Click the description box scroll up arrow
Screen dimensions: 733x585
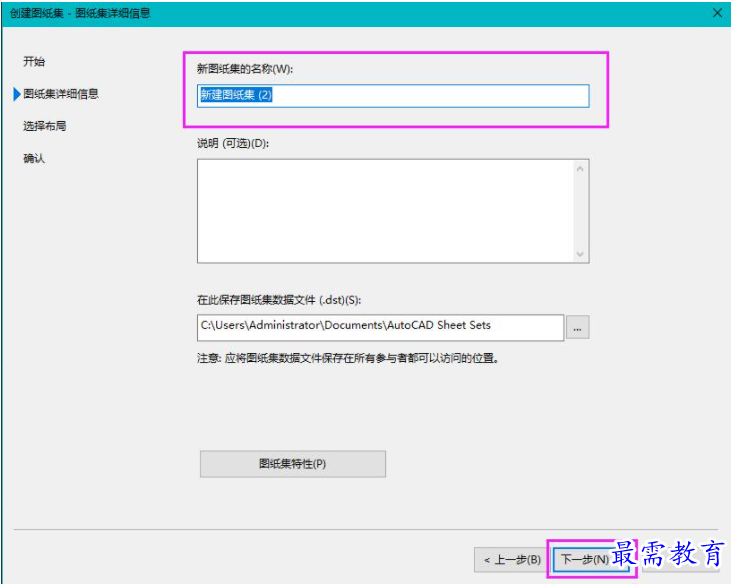coord(580,168)
